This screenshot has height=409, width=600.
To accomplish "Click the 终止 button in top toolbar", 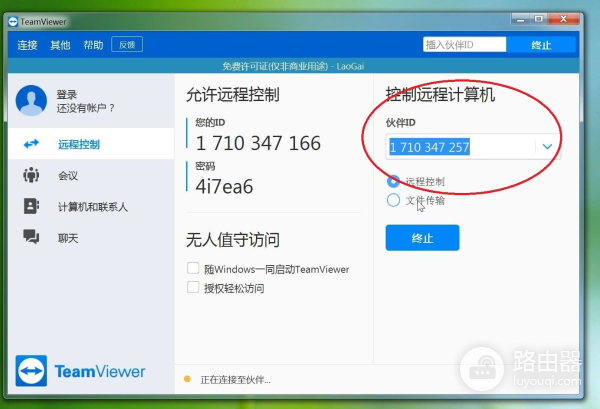I will pos(541,45).
